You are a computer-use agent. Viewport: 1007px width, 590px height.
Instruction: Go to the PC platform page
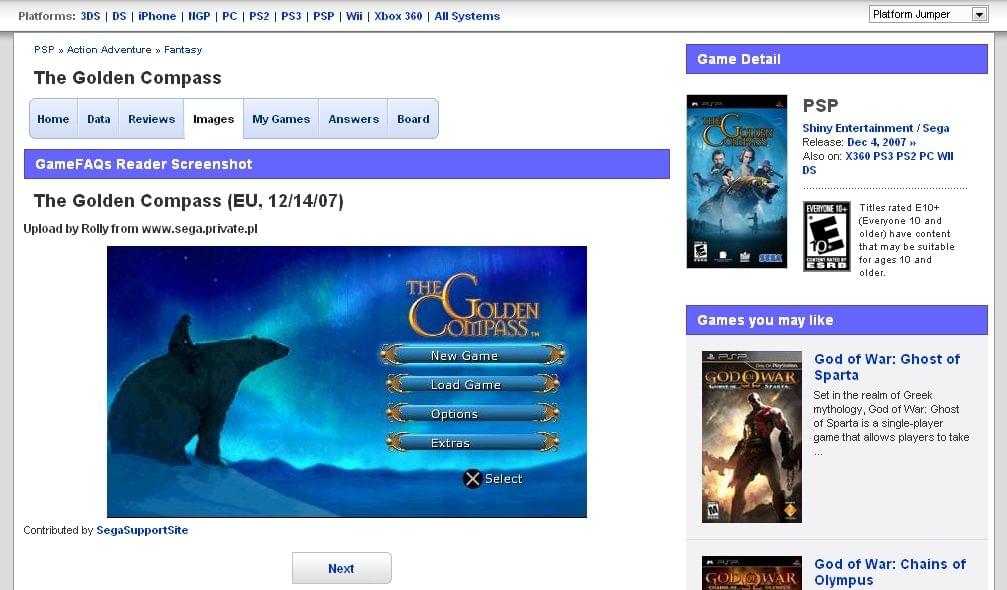pyautogui.click(x=230, y=16)
